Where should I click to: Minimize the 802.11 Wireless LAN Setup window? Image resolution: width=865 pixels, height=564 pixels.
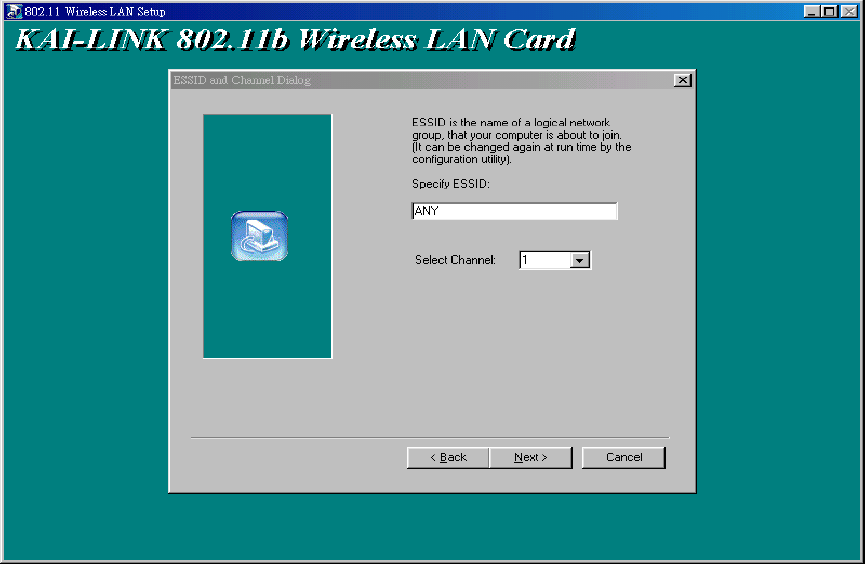811,11
